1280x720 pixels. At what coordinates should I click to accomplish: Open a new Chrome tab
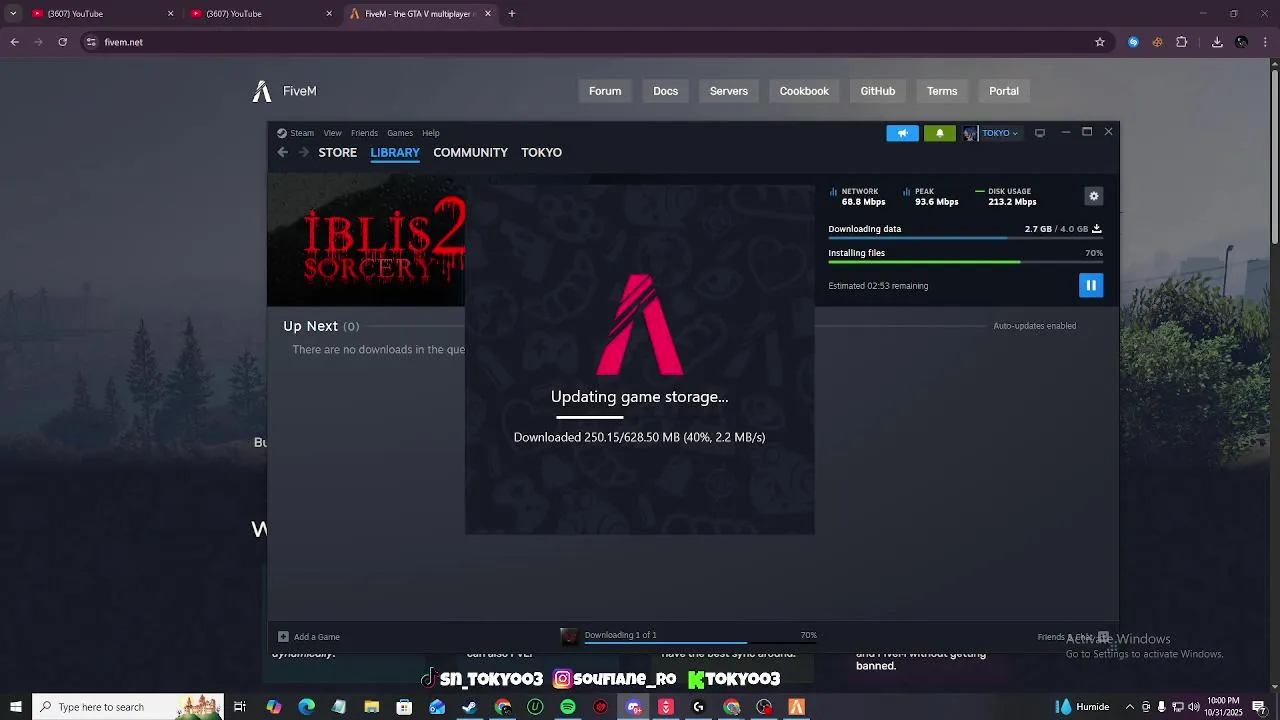pyautogui.click(x=512, y=14)
